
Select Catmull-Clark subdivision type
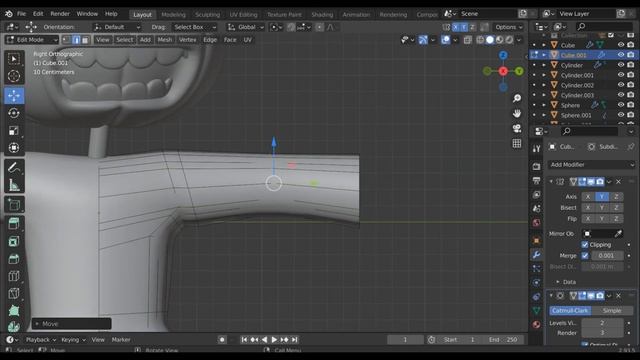569,311
